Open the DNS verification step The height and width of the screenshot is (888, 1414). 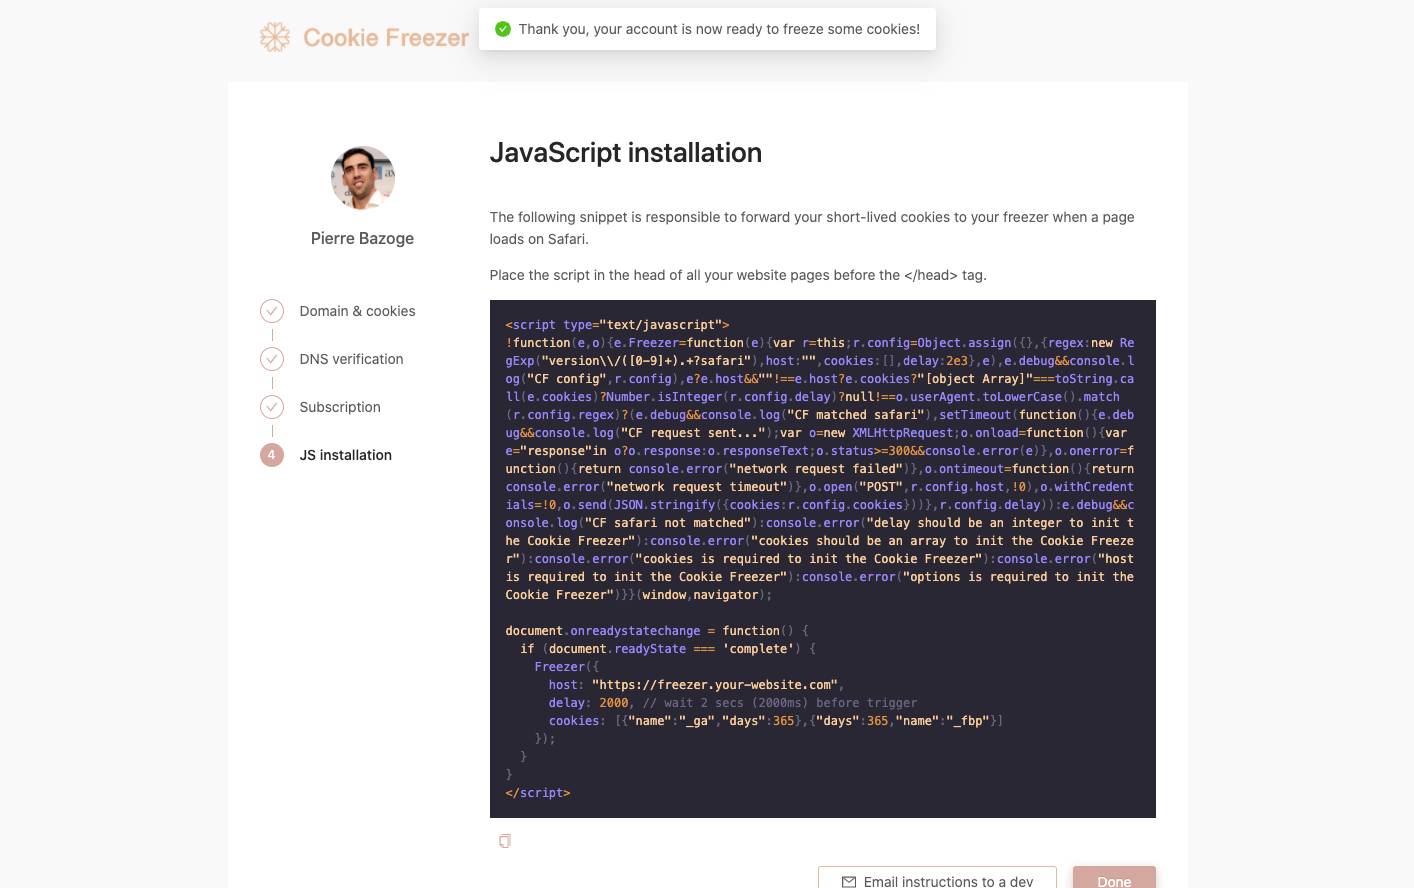click(x=351, y=359)
